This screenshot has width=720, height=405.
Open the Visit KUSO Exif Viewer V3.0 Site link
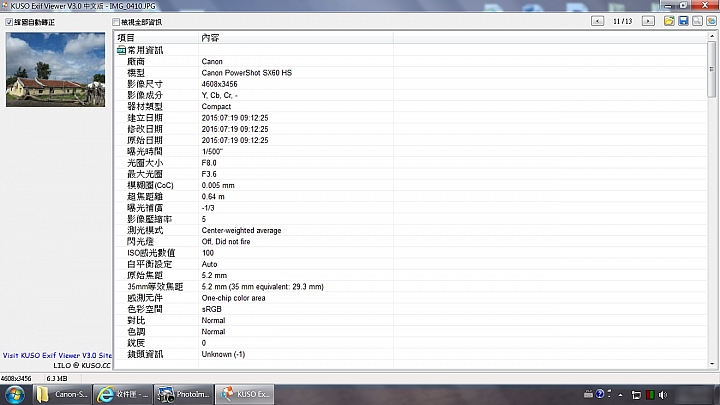[57, 355]
